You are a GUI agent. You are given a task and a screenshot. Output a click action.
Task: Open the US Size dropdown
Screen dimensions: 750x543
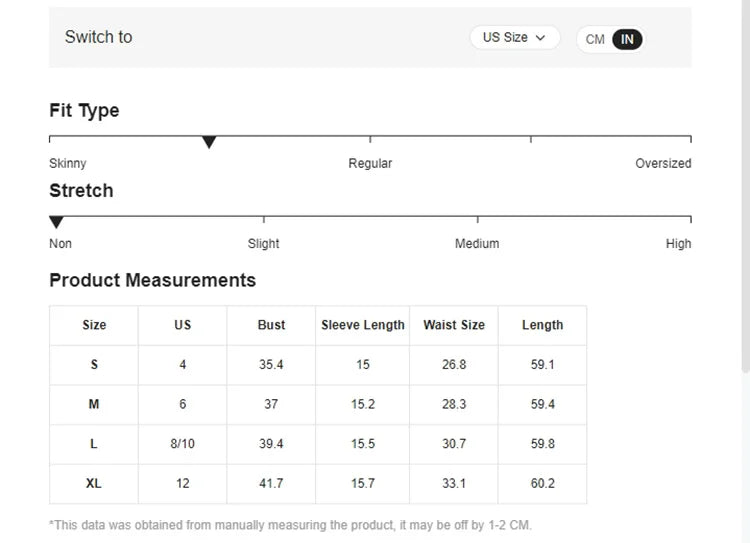[x=514, y=38]
